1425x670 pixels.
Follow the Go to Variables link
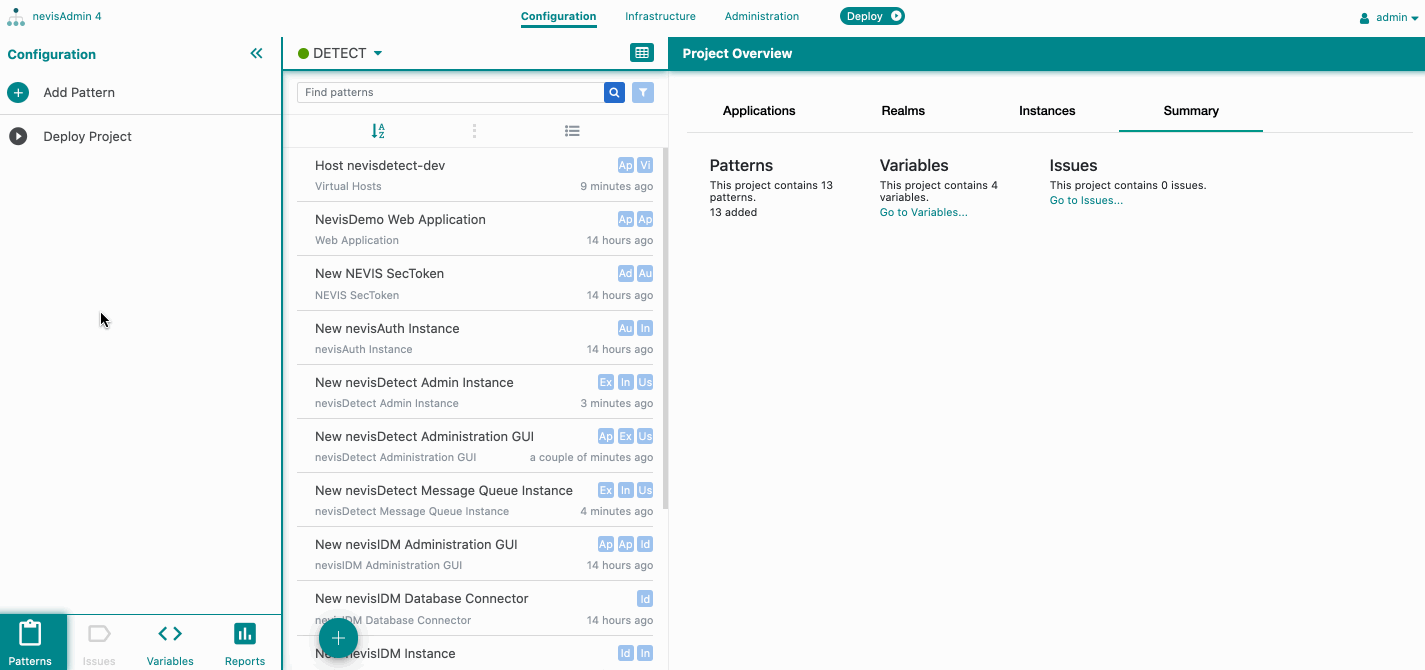click(x=923, y=212)
